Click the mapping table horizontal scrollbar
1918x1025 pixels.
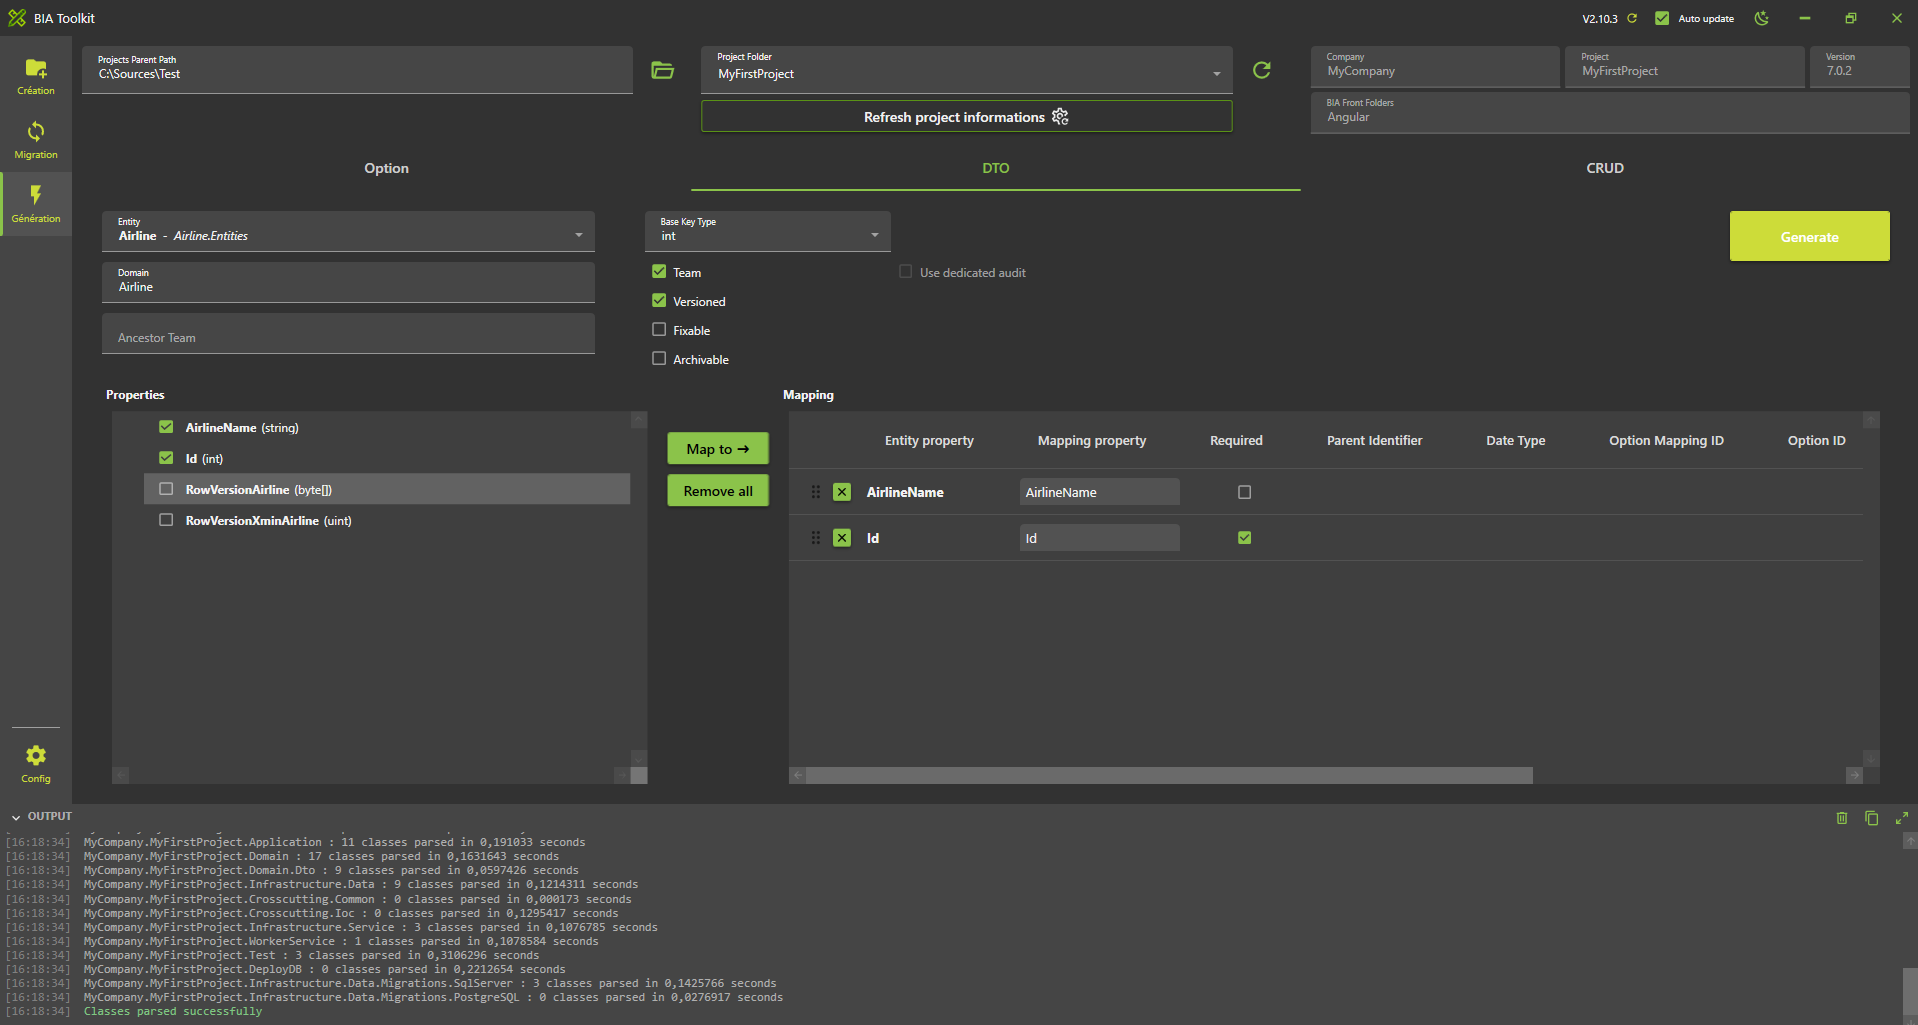(x=1169, y=776)
